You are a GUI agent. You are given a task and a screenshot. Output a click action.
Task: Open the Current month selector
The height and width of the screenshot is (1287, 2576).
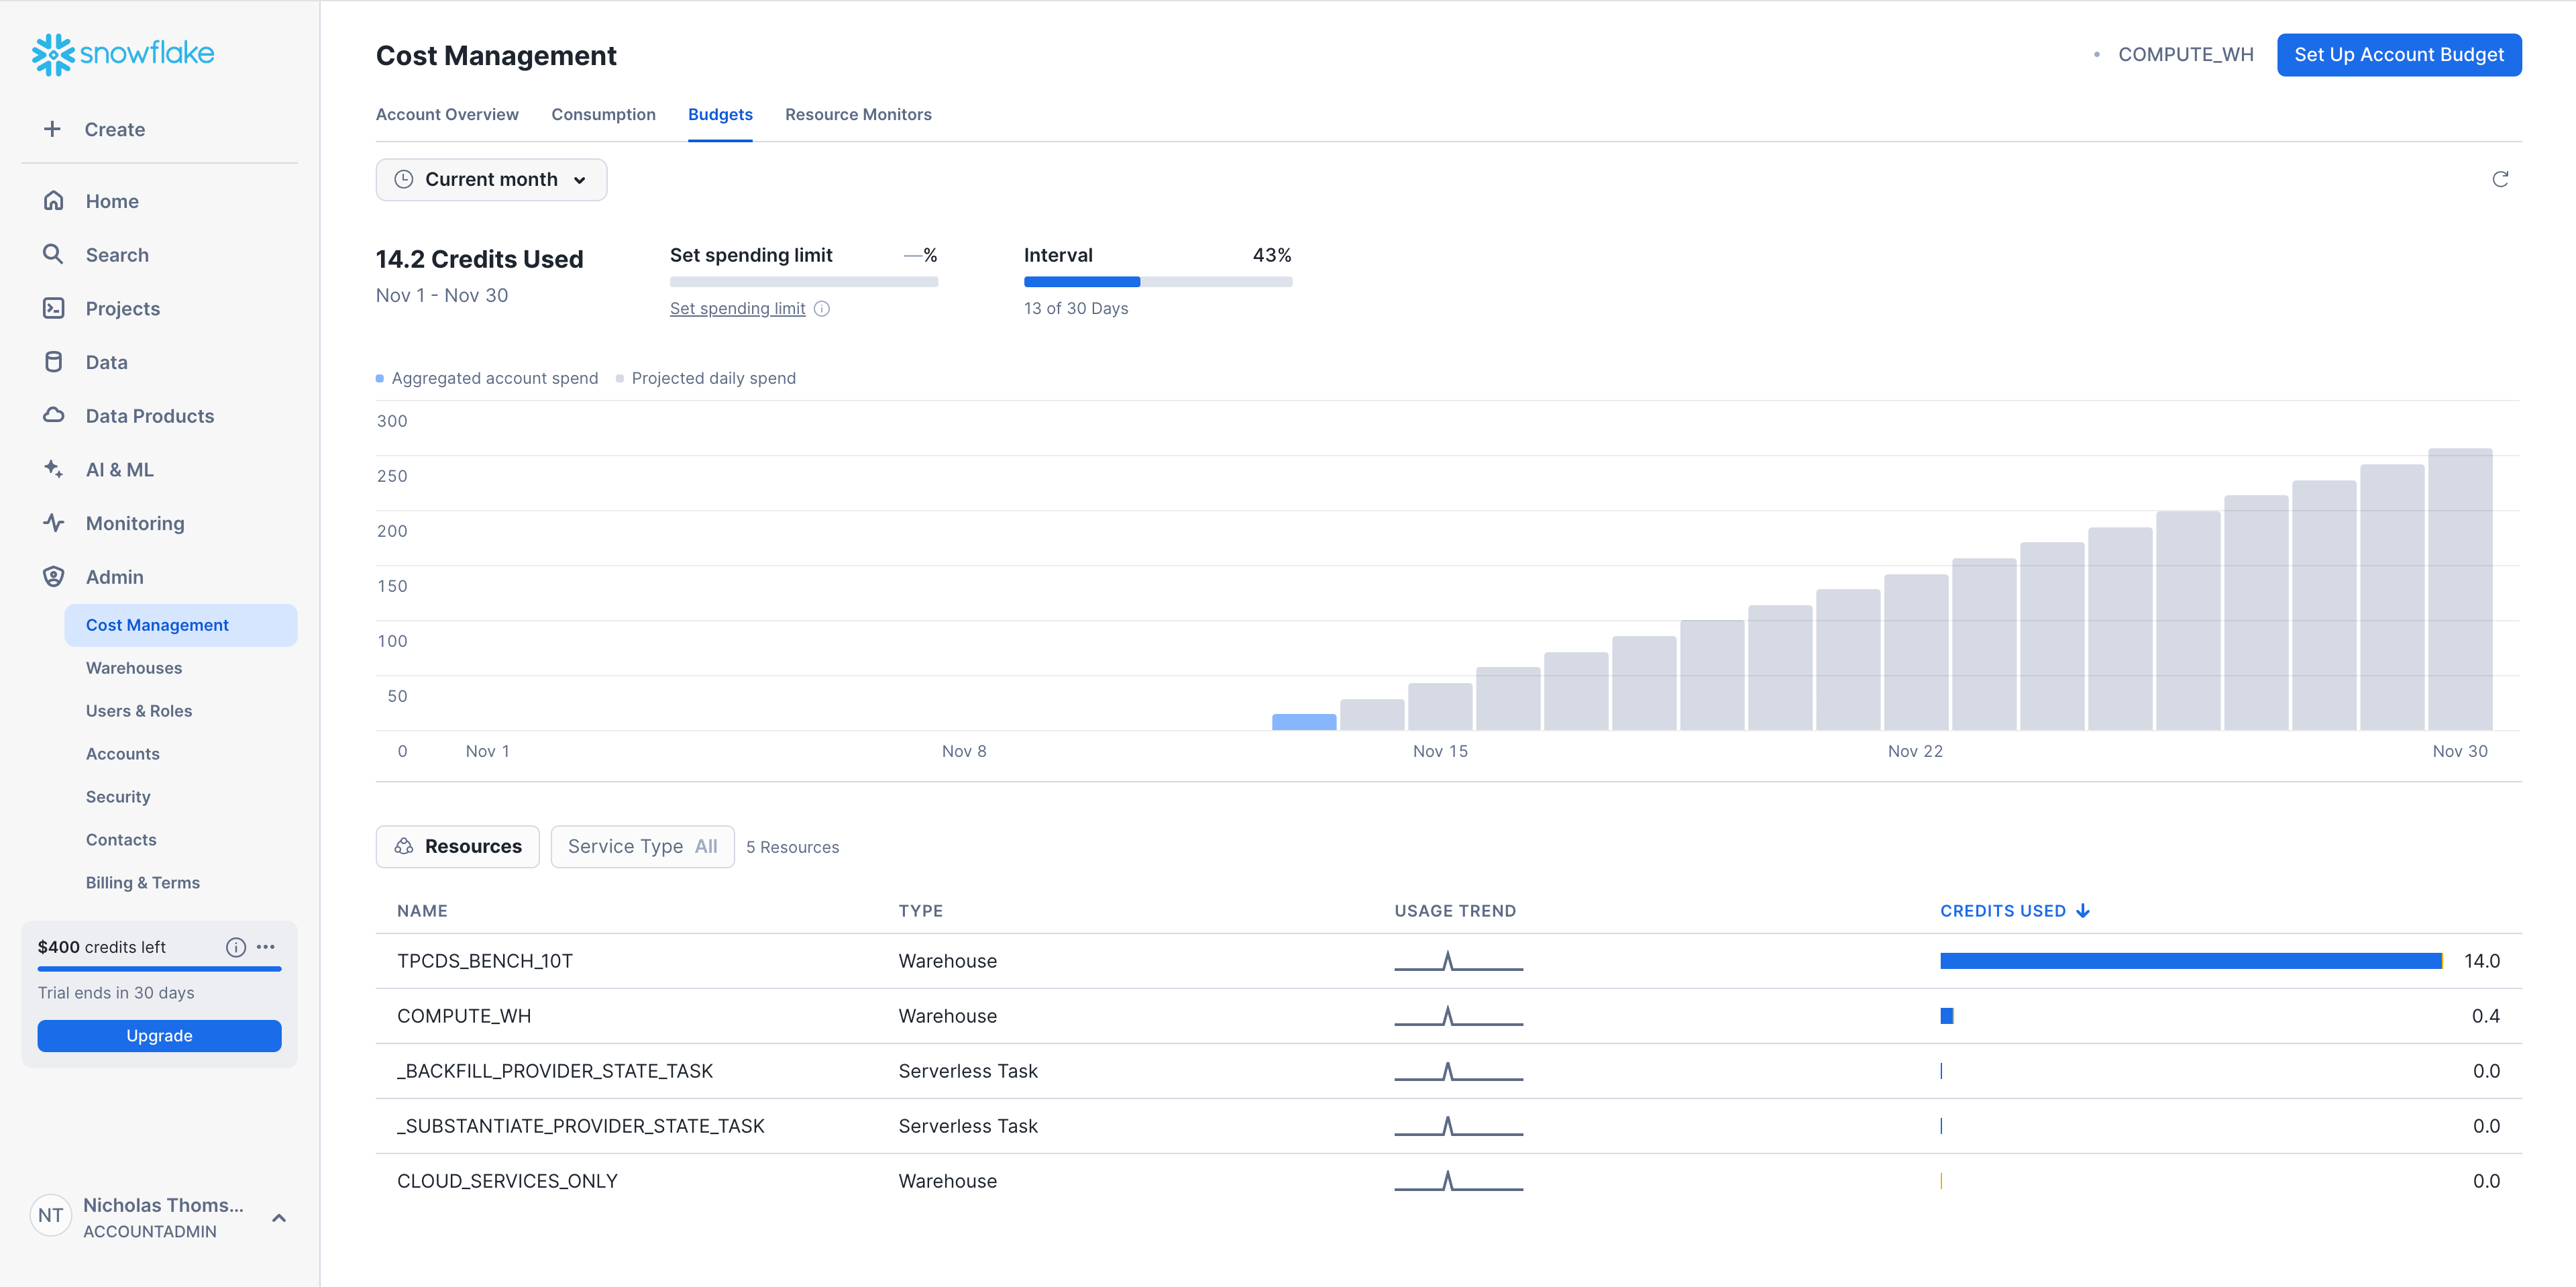[491, 179]
